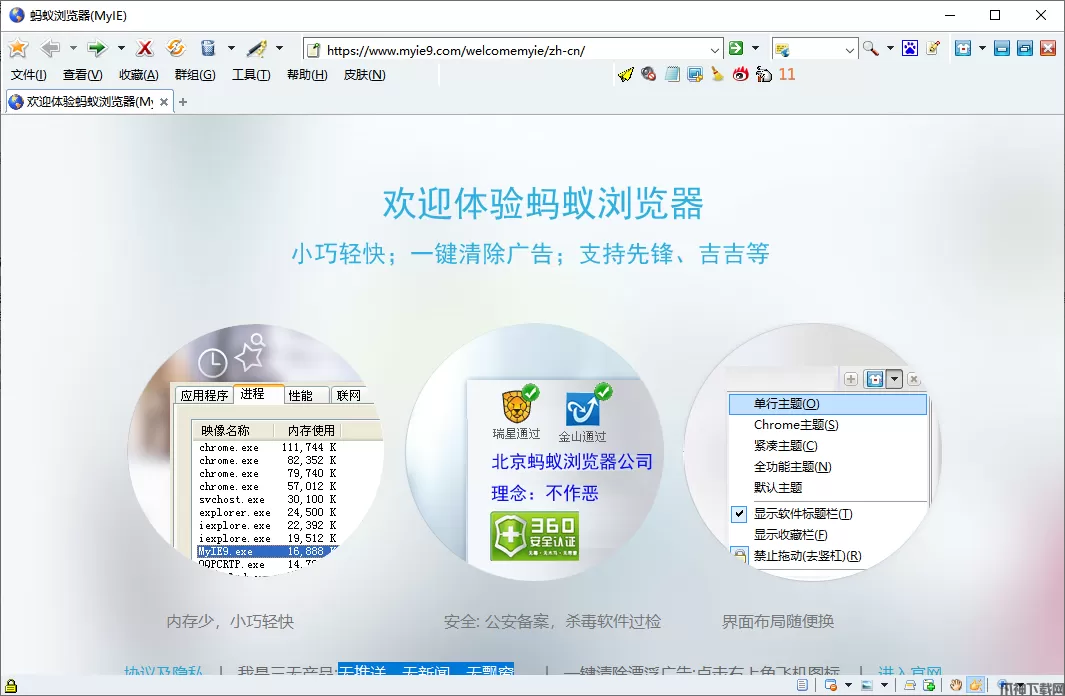
Task: Stop loading with the red X icon
Action: coord(144,48)
